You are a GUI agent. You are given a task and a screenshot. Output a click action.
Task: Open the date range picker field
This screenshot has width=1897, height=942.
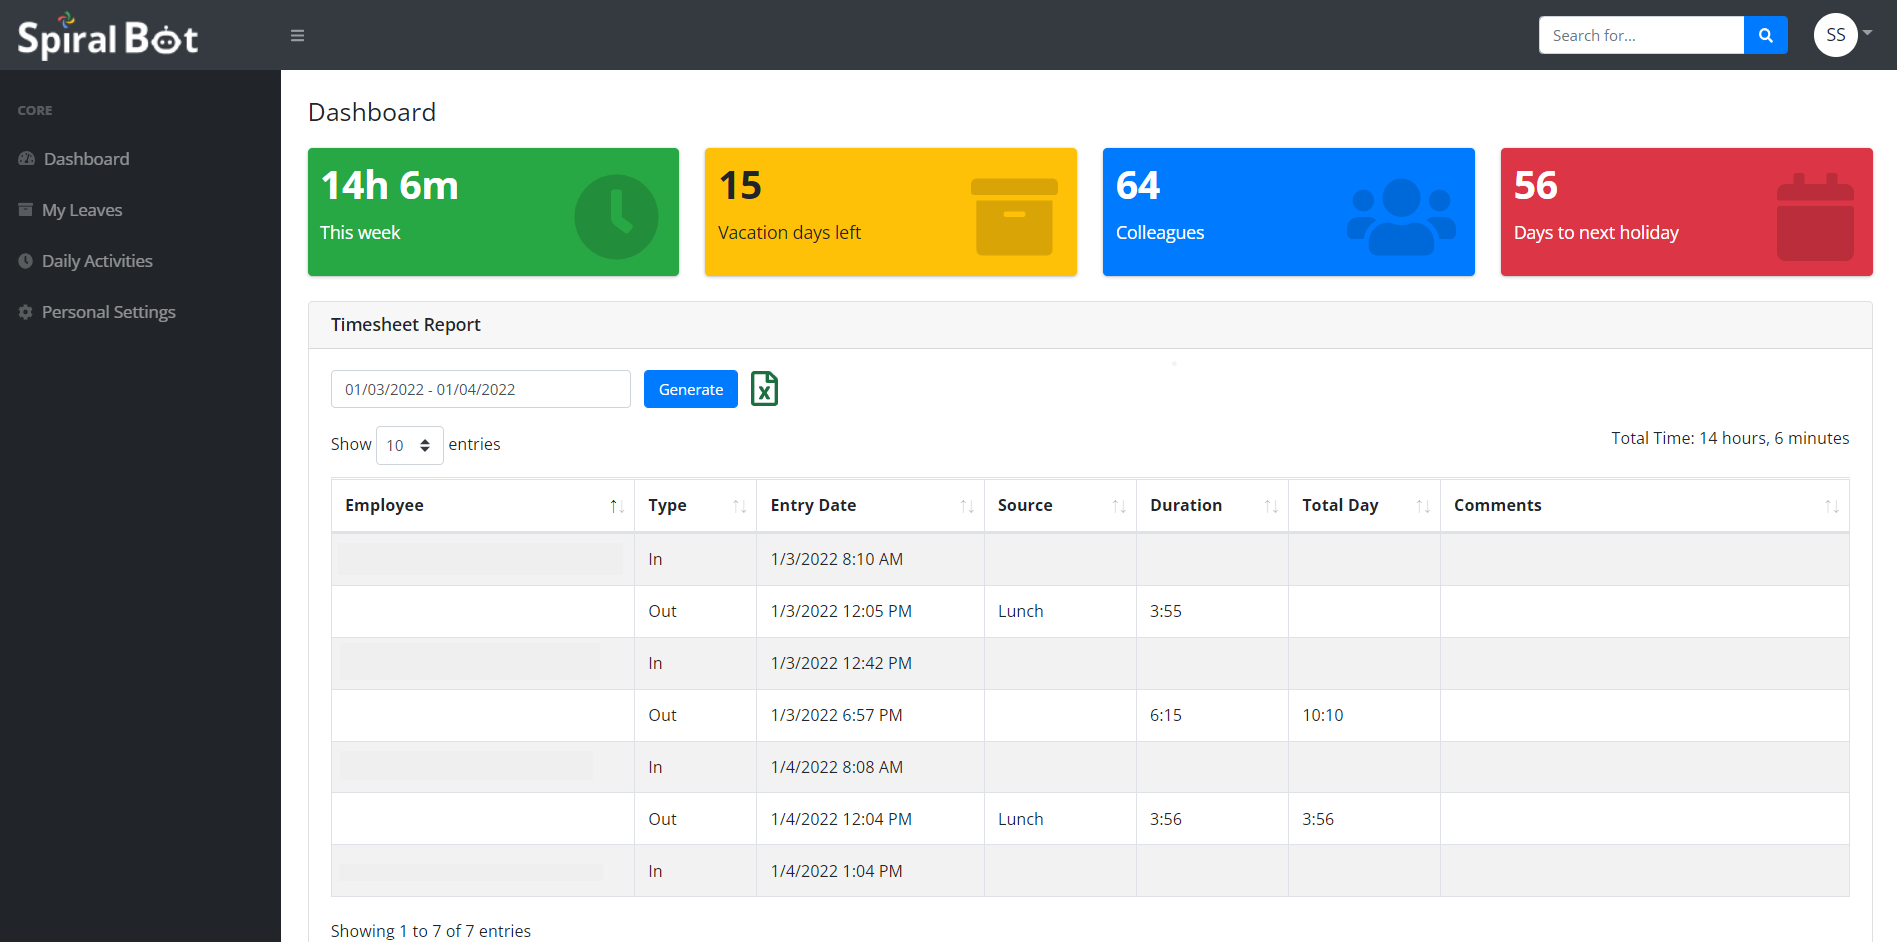coord(480,389)
